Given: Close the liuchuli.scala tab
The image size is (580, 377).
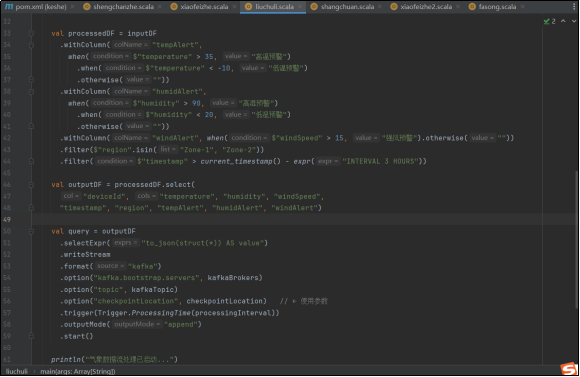Looking at the screenshot, I should click(300, 7).
